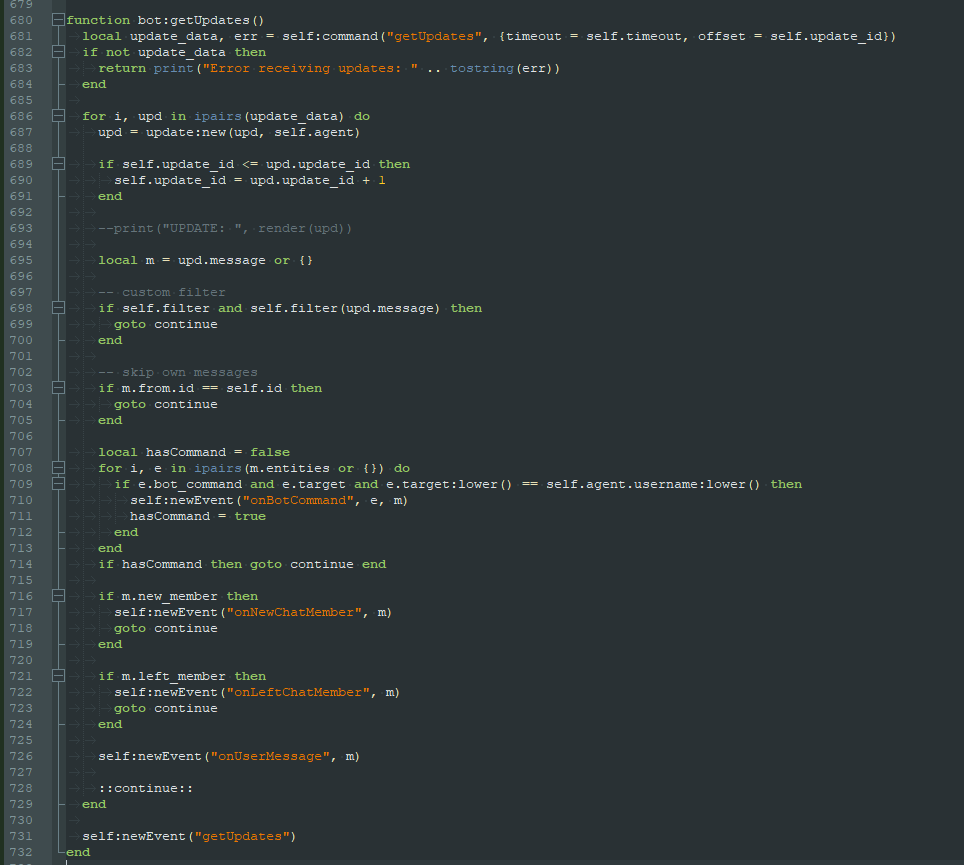The height and width of the screenshot is (865, 964).
Task: Fold the m.entities for loop
Action: point(58,468)
